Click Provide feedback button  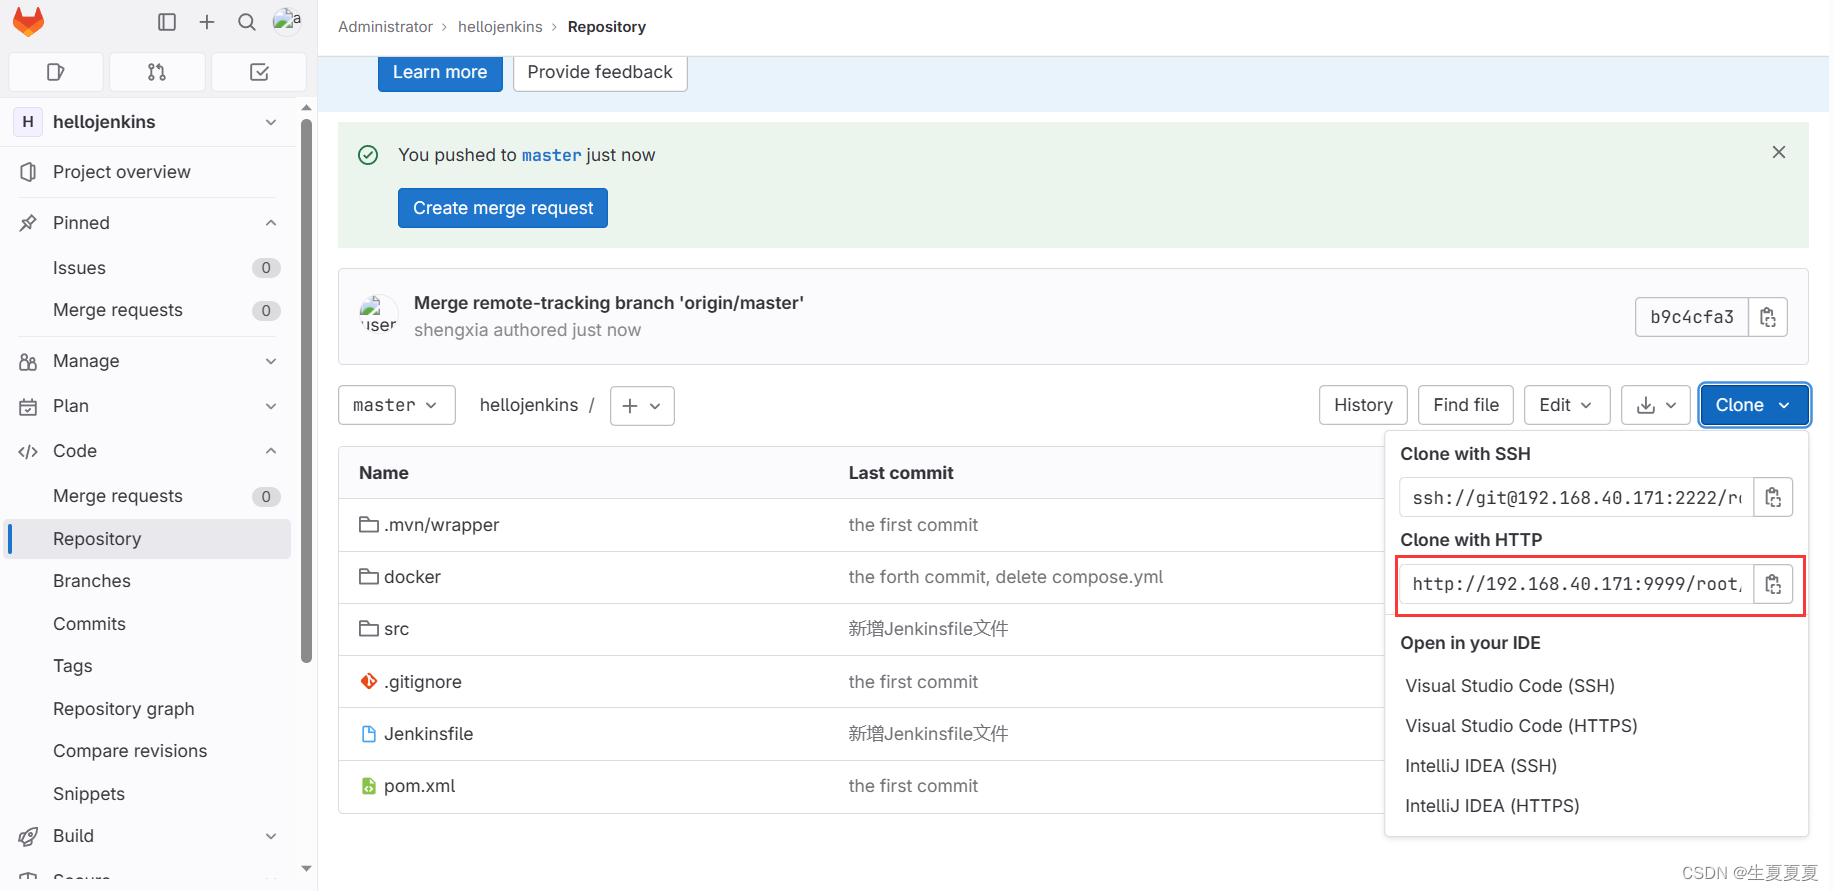pos(600,72)
